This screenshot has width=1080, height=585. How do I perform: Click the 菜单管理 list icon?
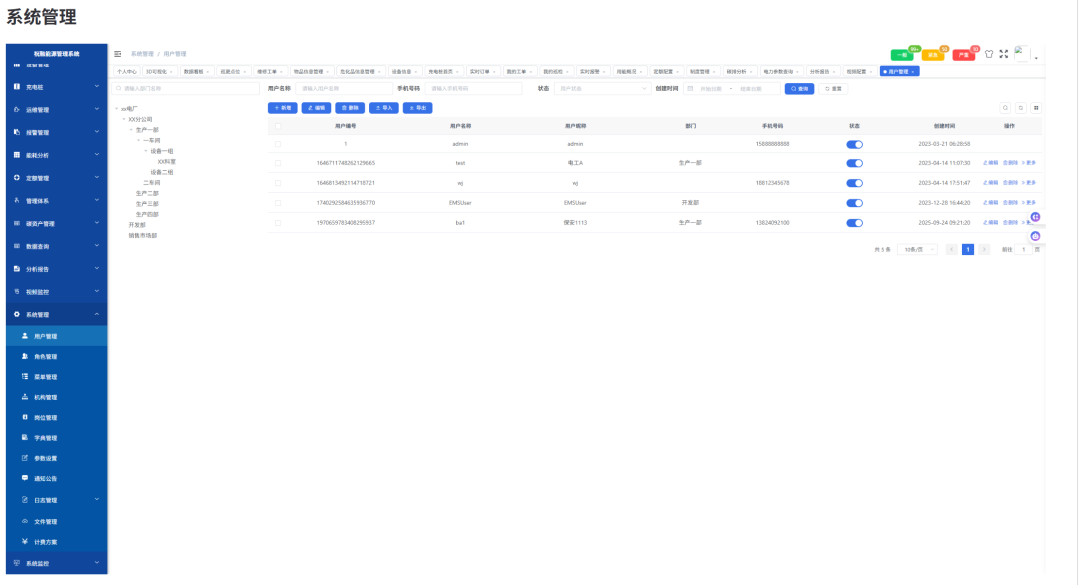click(25, 377)
